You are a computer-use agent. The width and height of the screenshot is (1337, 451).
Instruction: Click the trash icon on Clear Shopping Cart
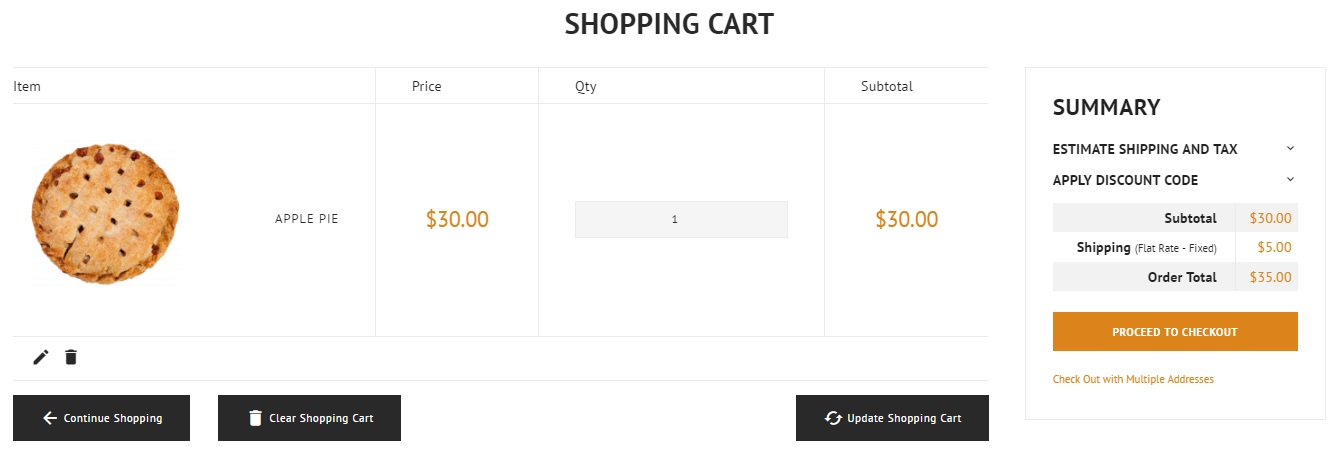click(x=255, y=418)
